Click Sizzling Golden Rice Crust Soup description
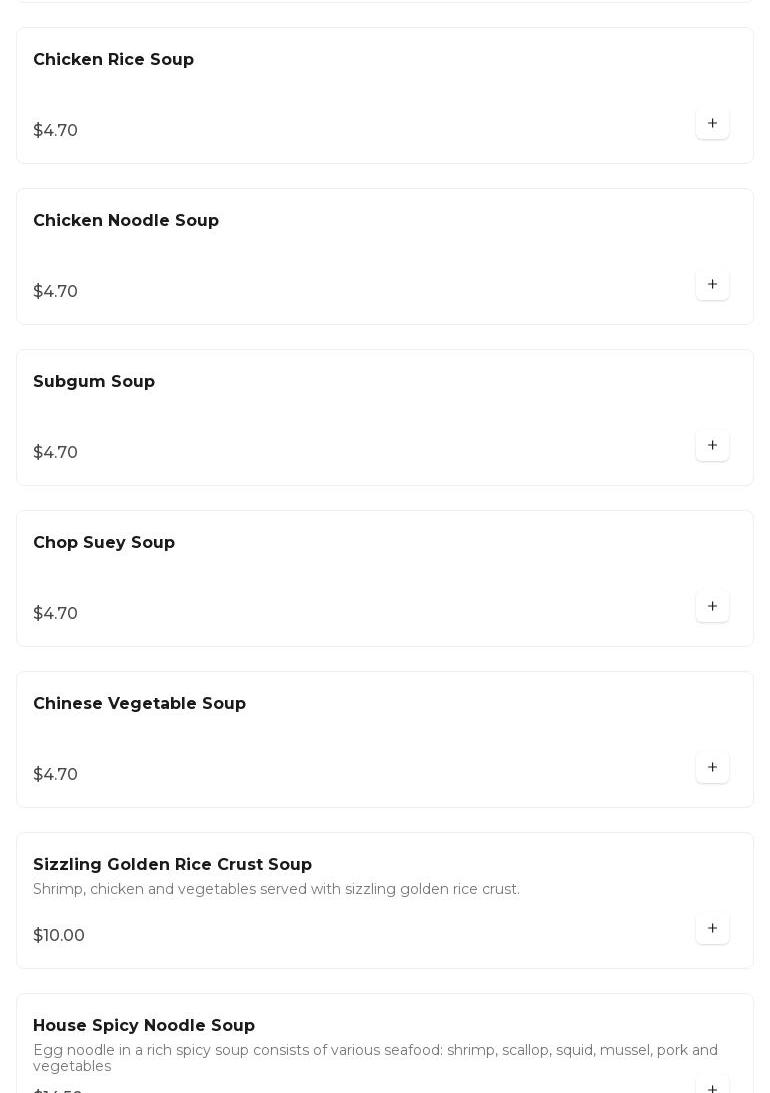Screen dimensions: 770x1093 click(x=276, y=890)
